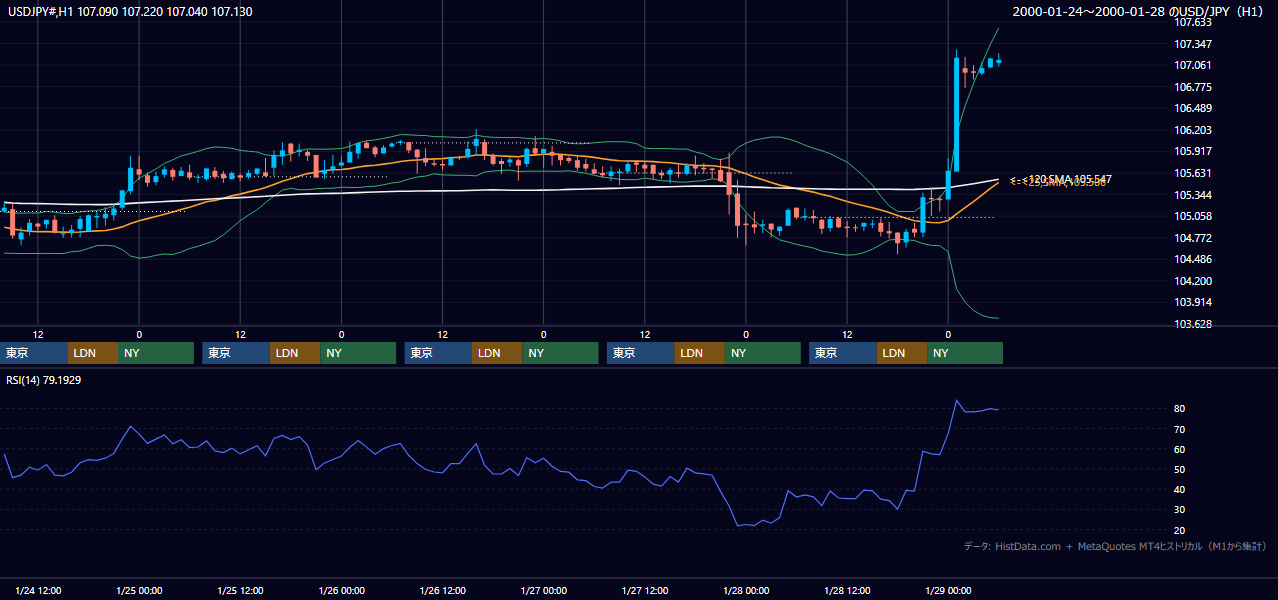Click price axis value 105.344

coord(1194,194)
